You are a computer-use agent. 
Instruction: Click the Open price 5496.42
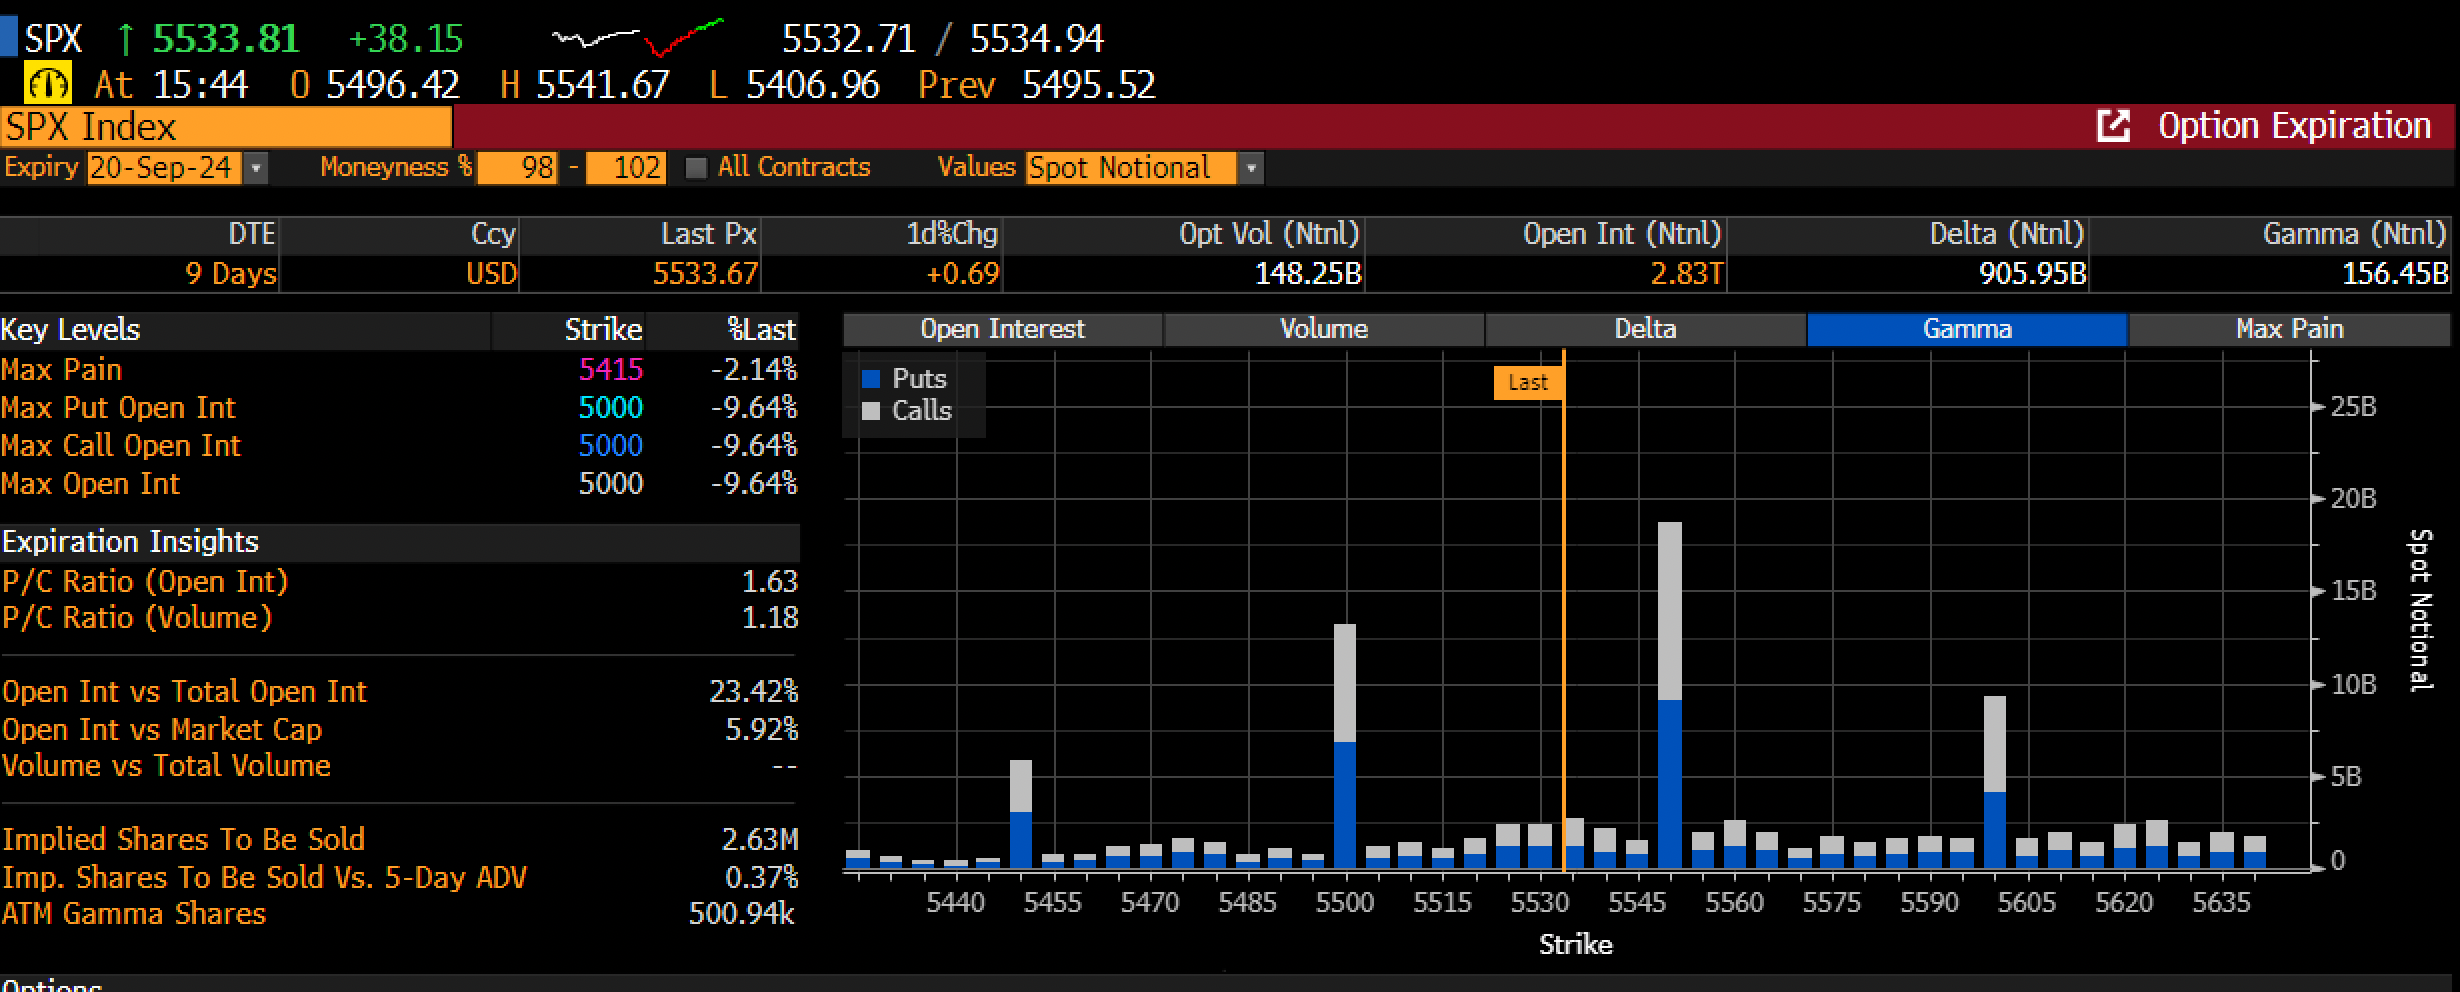(393, 85)
